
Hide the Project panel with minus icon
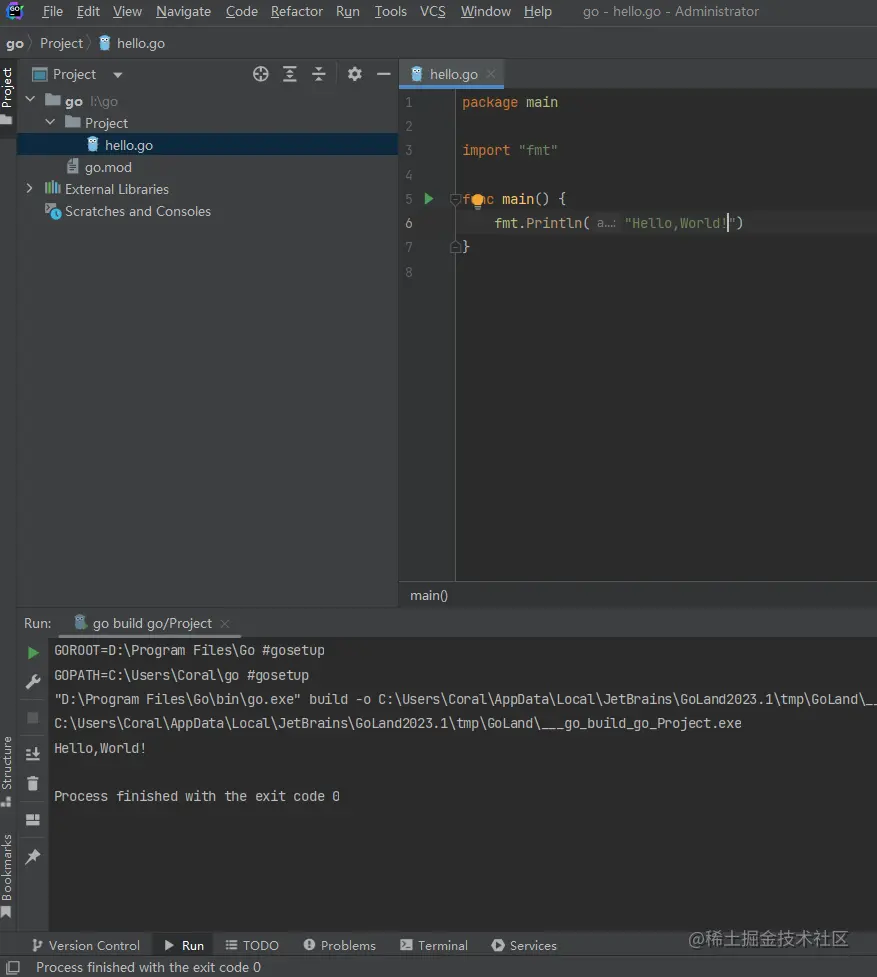coord(384,74)
